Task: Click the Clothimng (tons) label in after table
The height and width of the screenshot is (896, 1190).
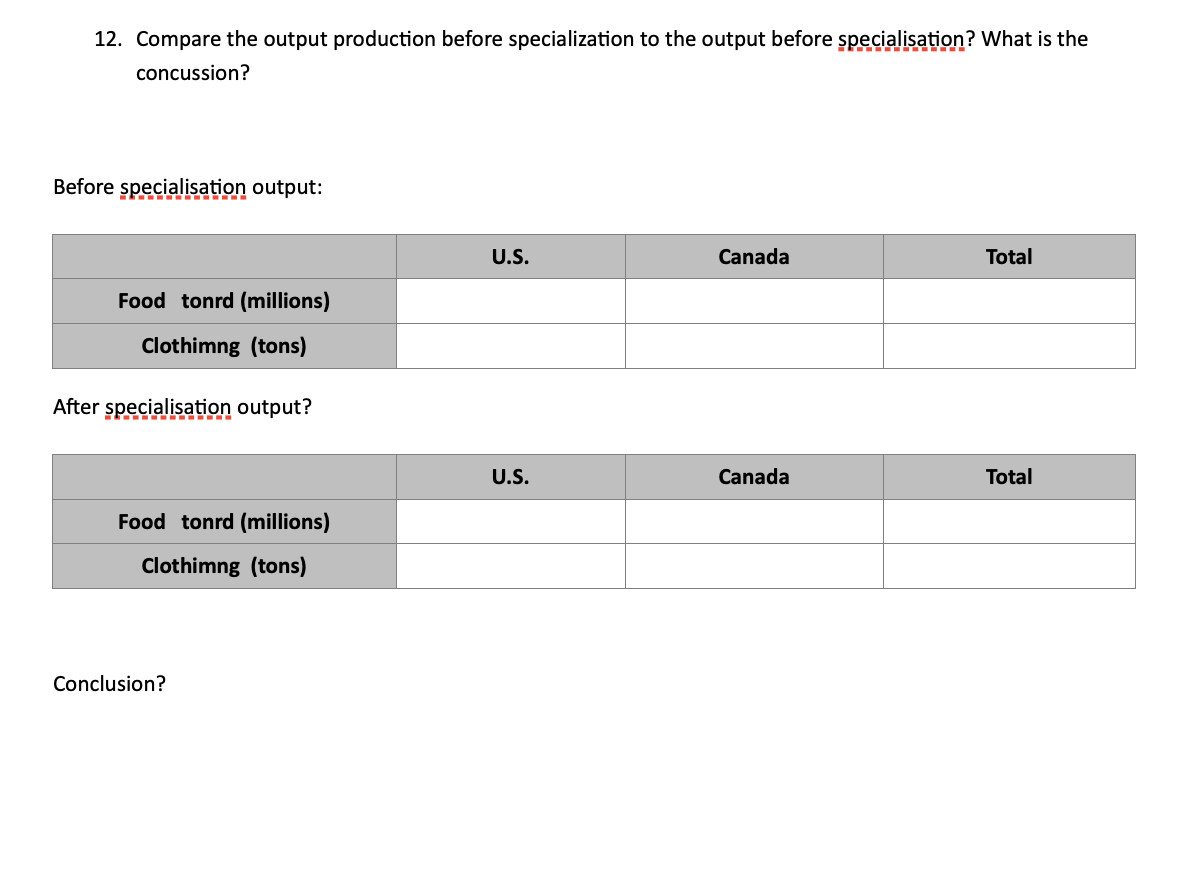Action: (x=223, y=565)
